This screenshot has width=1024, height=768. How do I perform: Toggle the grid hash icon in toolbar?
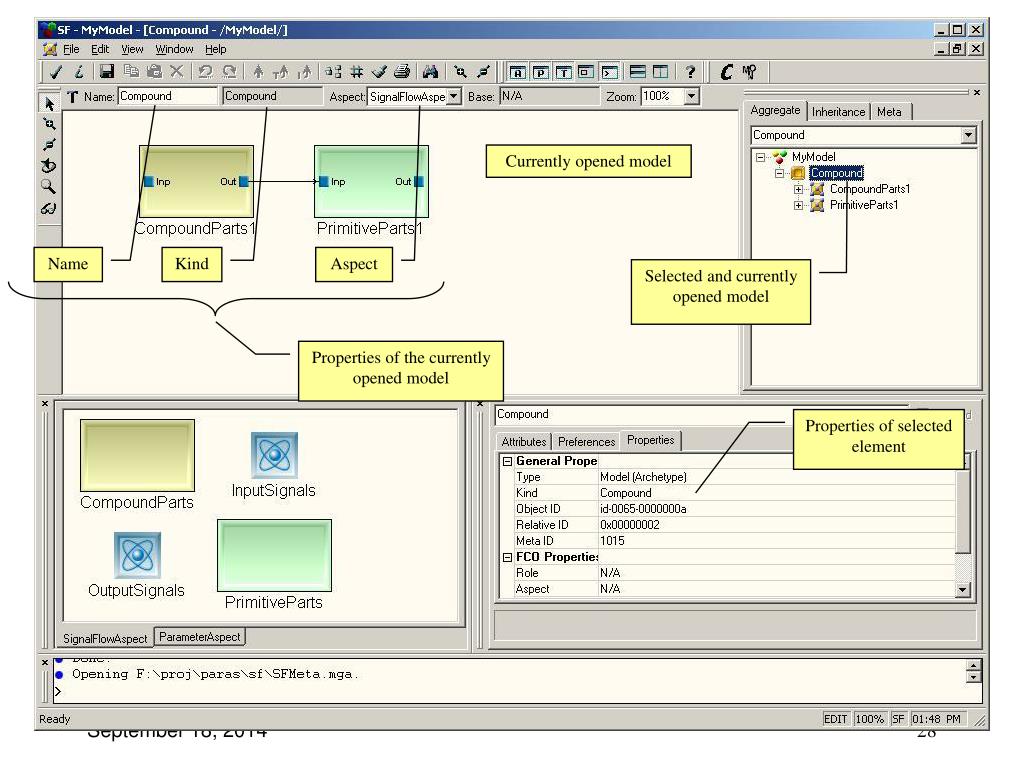click(357, 72)
